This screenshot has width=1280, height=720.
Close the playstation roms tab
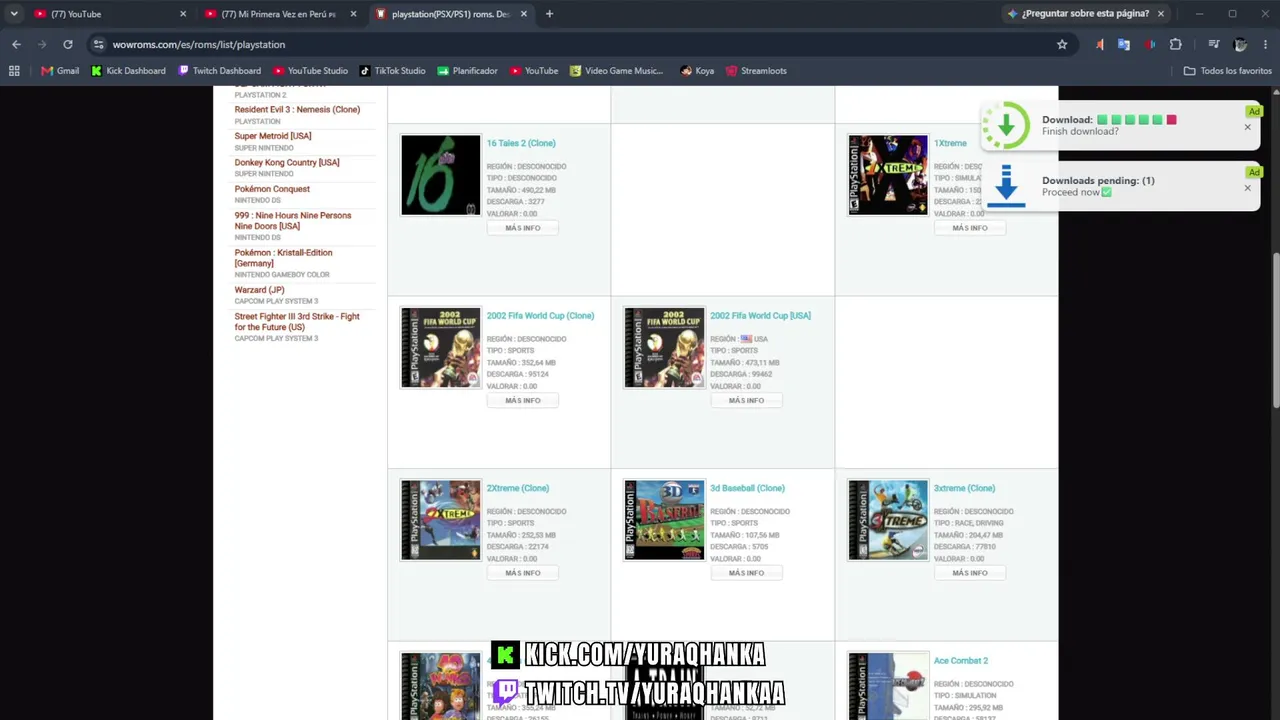pos(523,14)
